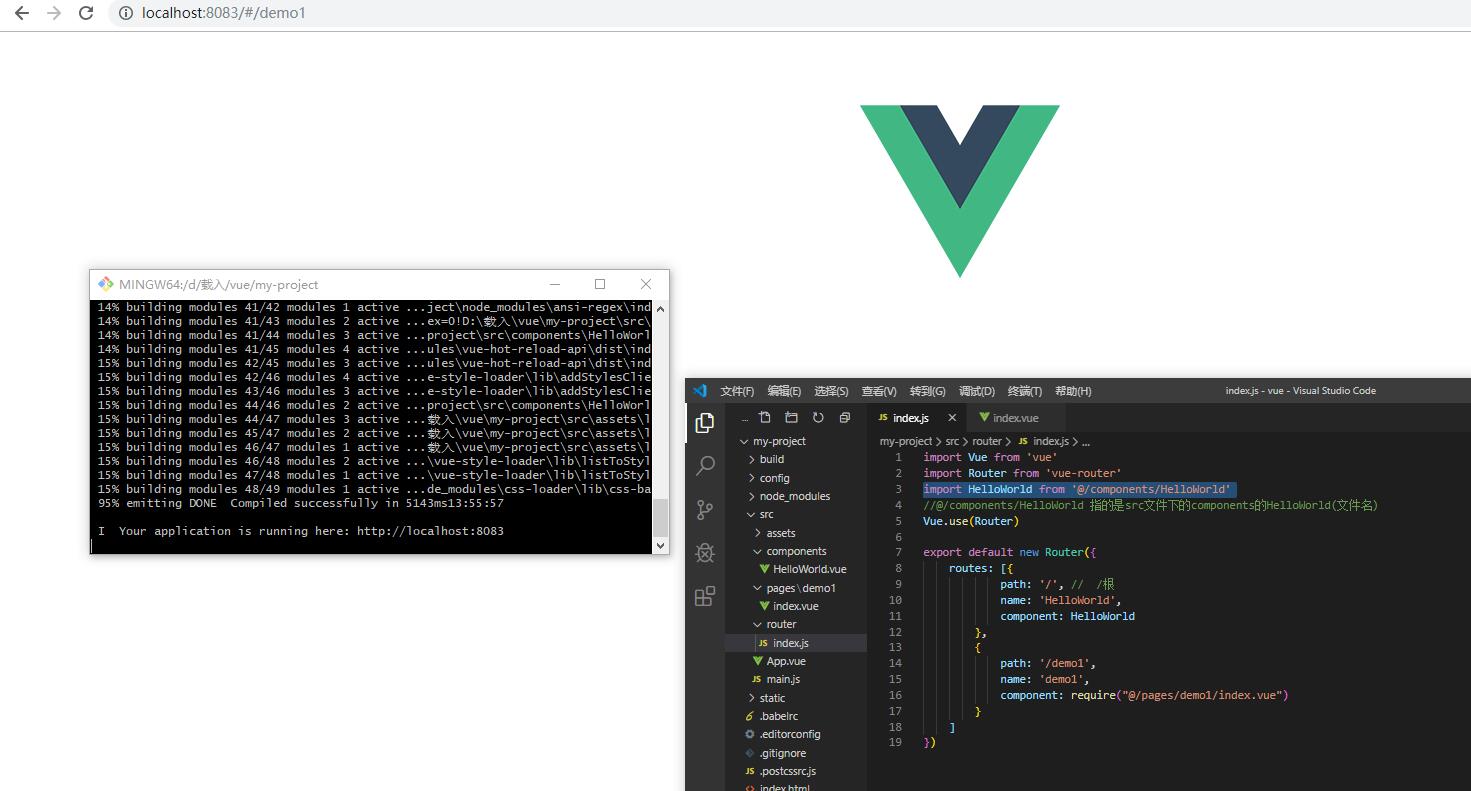1471x791 pixels.
Task: Click the VS Code logo icon
Action: pyautogui.click(x=700, y=391)
